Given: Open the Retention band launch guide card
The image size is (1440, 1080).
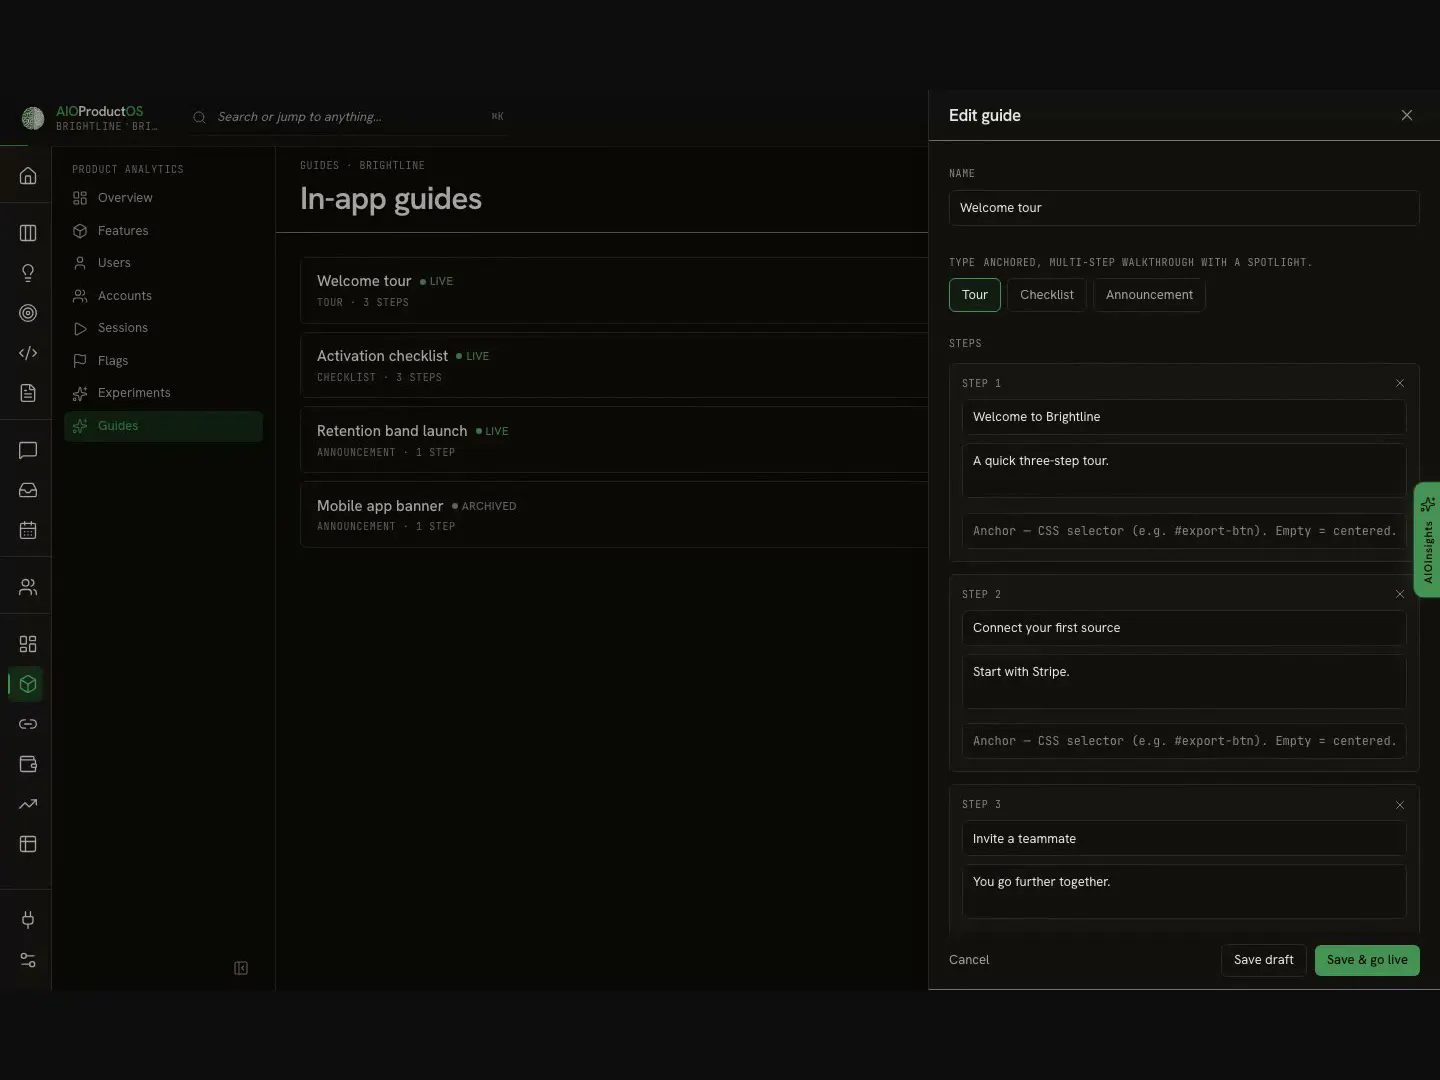Looking at the screenshot, I should (x=614, y=440).
